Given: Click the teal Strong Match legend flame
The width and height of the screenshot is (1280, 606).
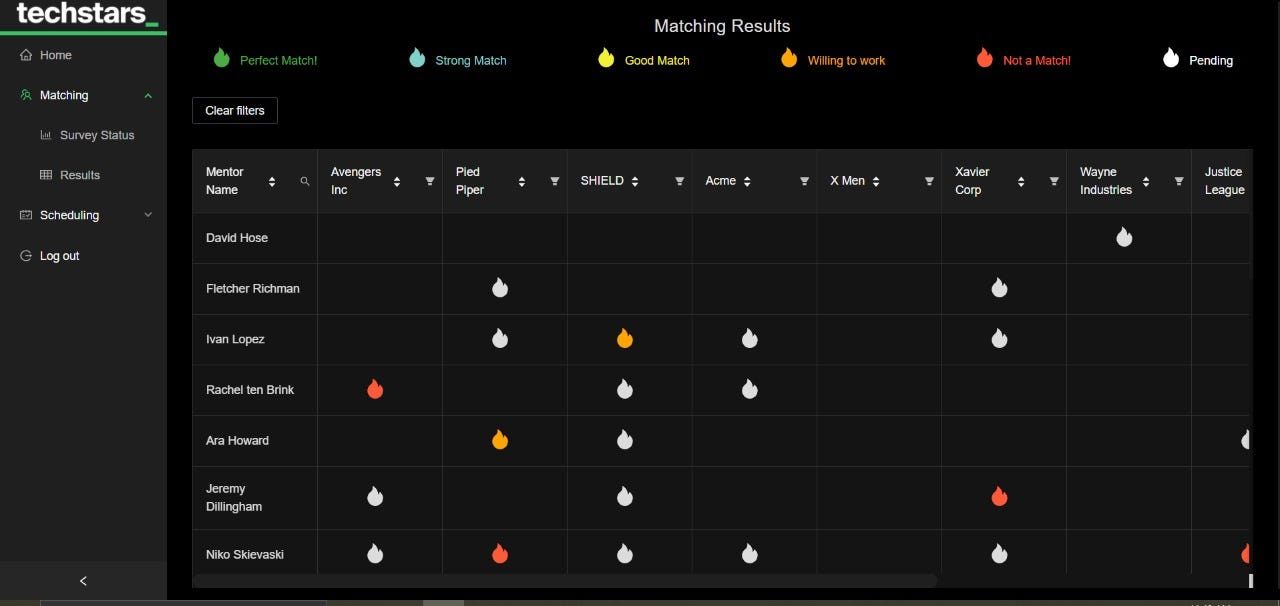Looking at the screenshot, I should point(417,58).
